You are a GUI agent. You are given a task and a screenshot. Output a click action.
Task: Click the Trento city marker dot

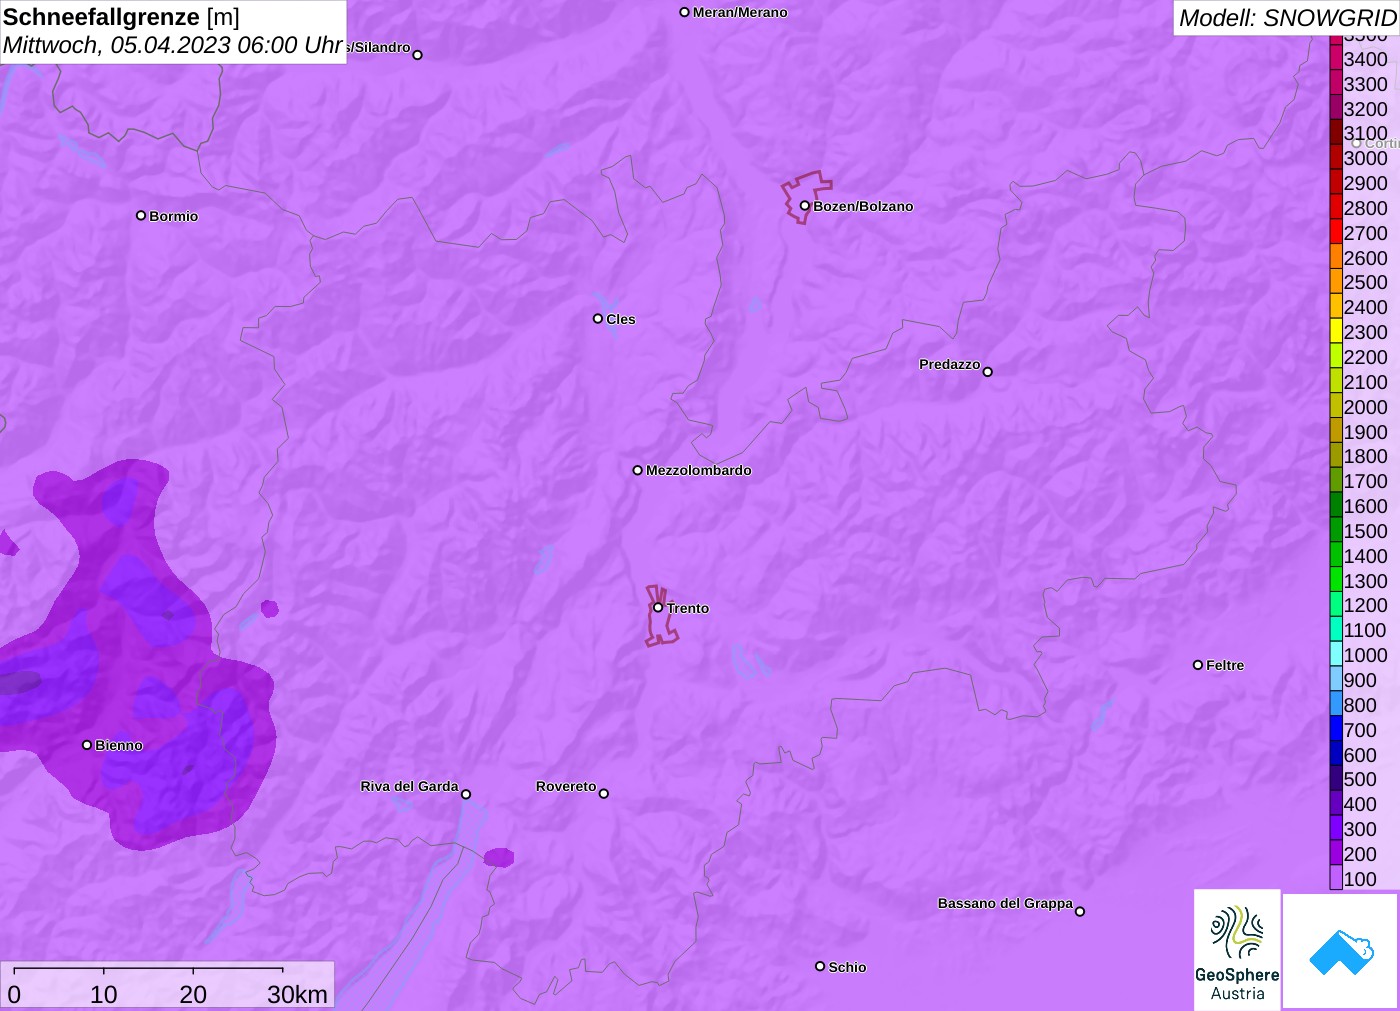tap(658, 607)
